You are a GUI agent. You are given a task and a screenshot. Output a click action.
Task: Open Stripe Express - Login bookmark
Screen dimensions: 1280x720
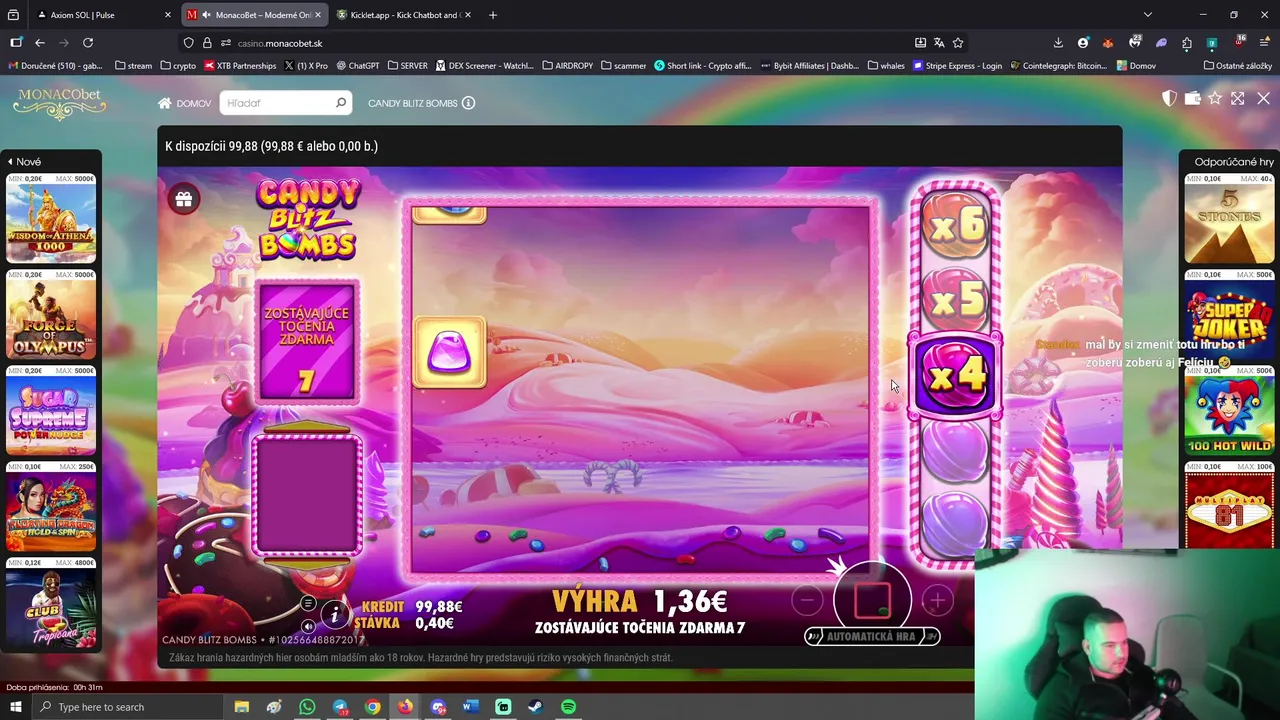pos(957,66)
